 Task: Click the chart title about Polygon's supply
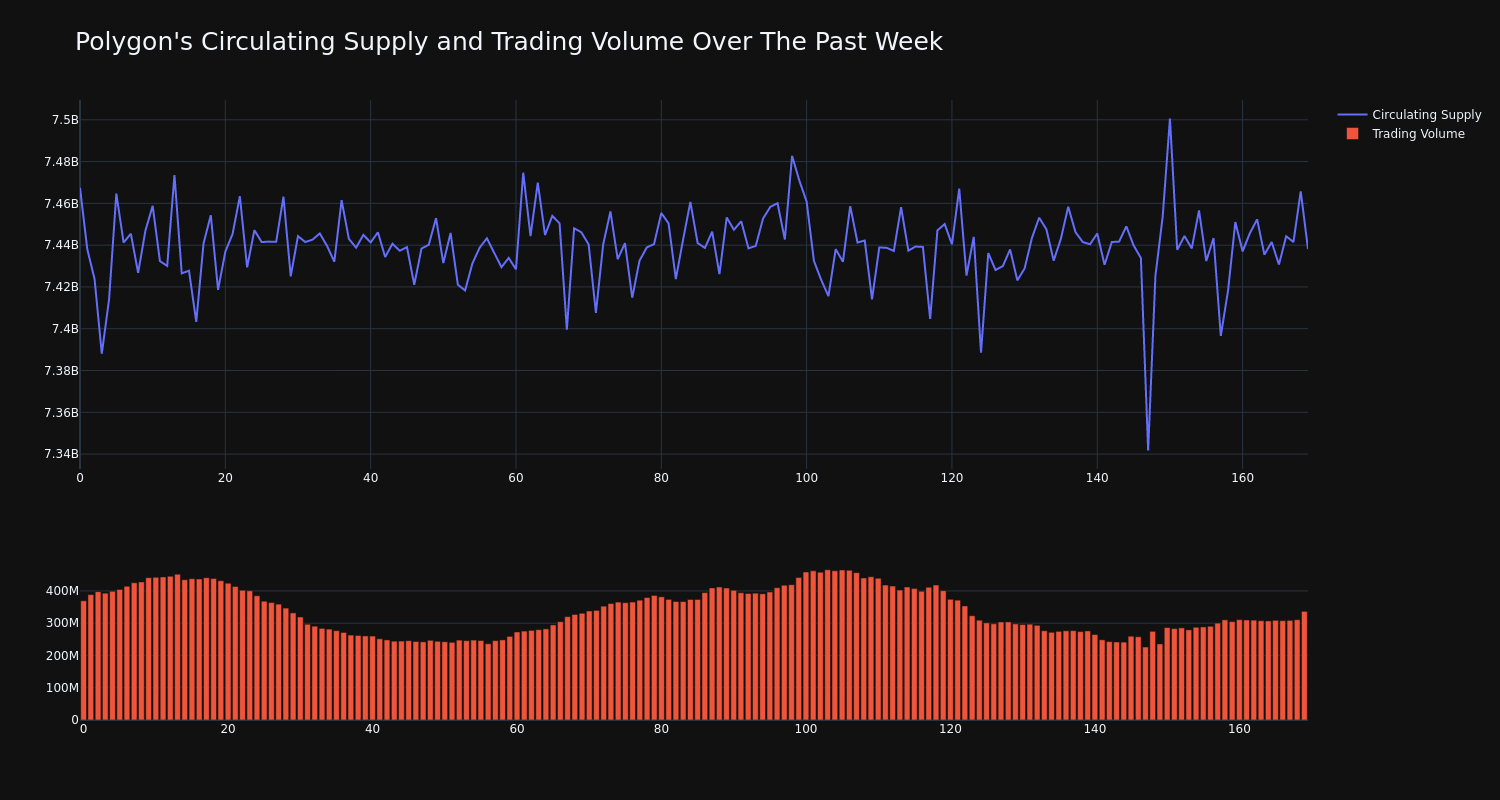pyautogui.click(x=508, y=42)
